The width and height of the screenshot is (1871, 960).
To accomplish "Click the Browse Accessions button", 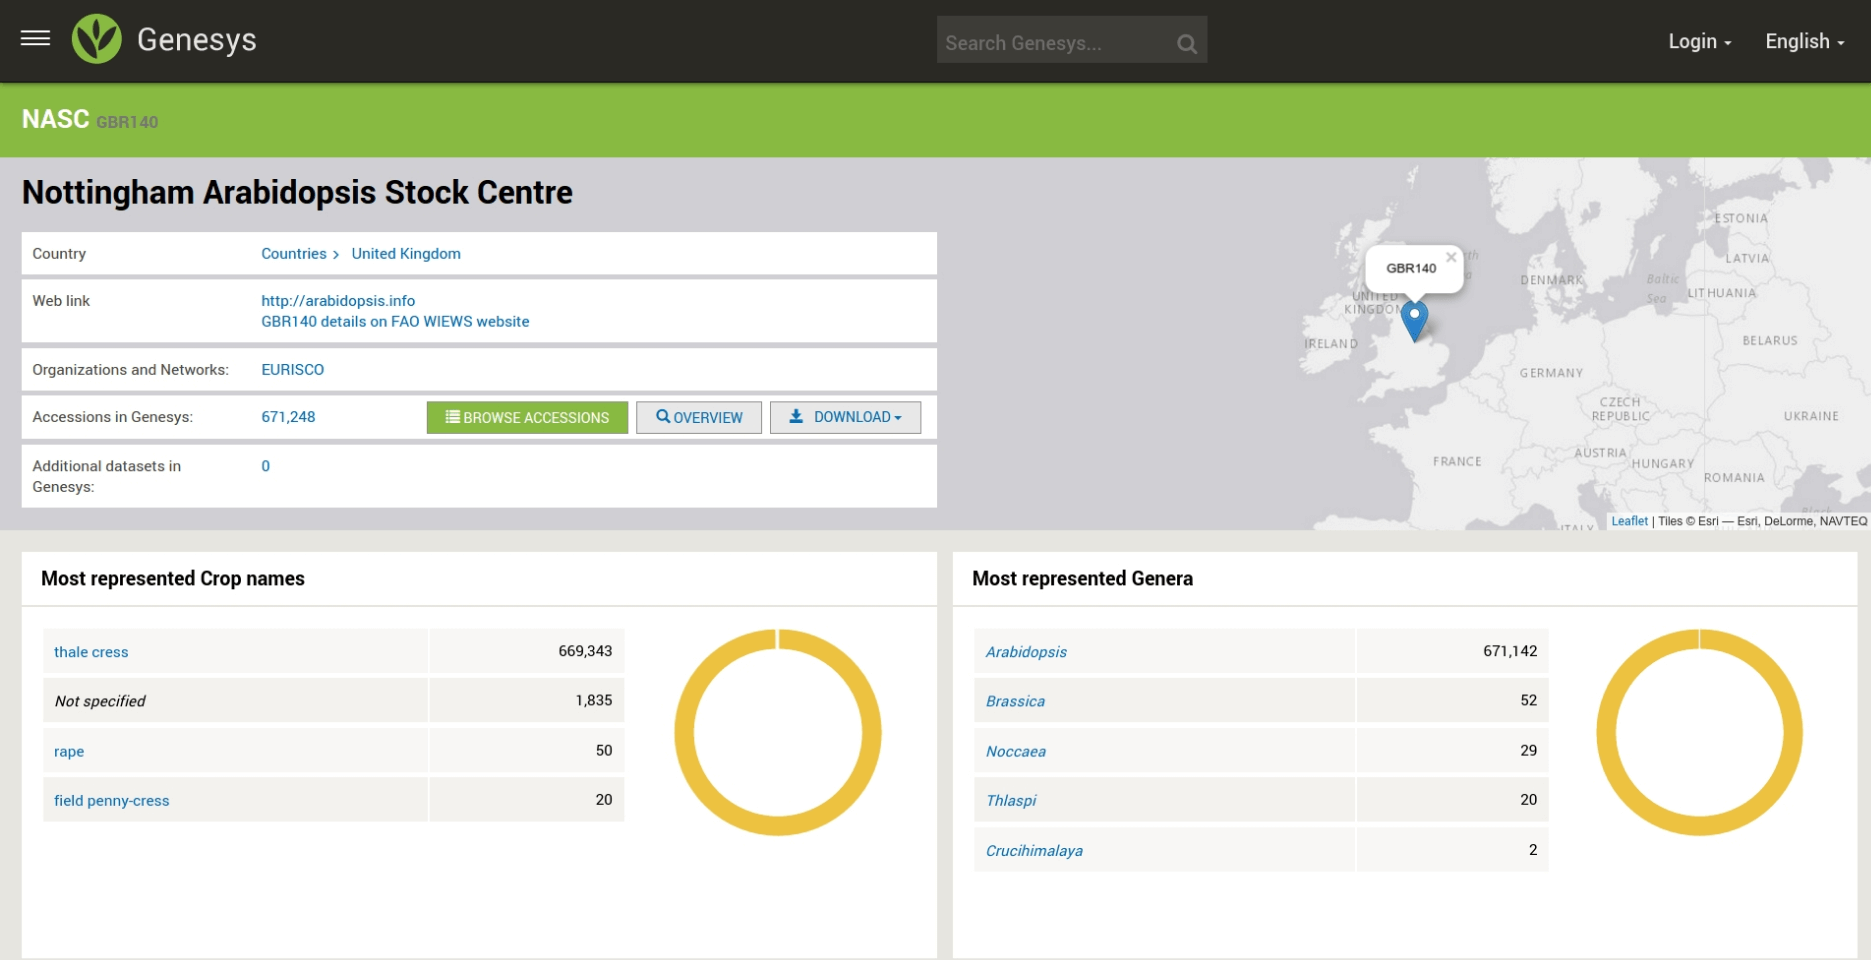I will (527, 417).
